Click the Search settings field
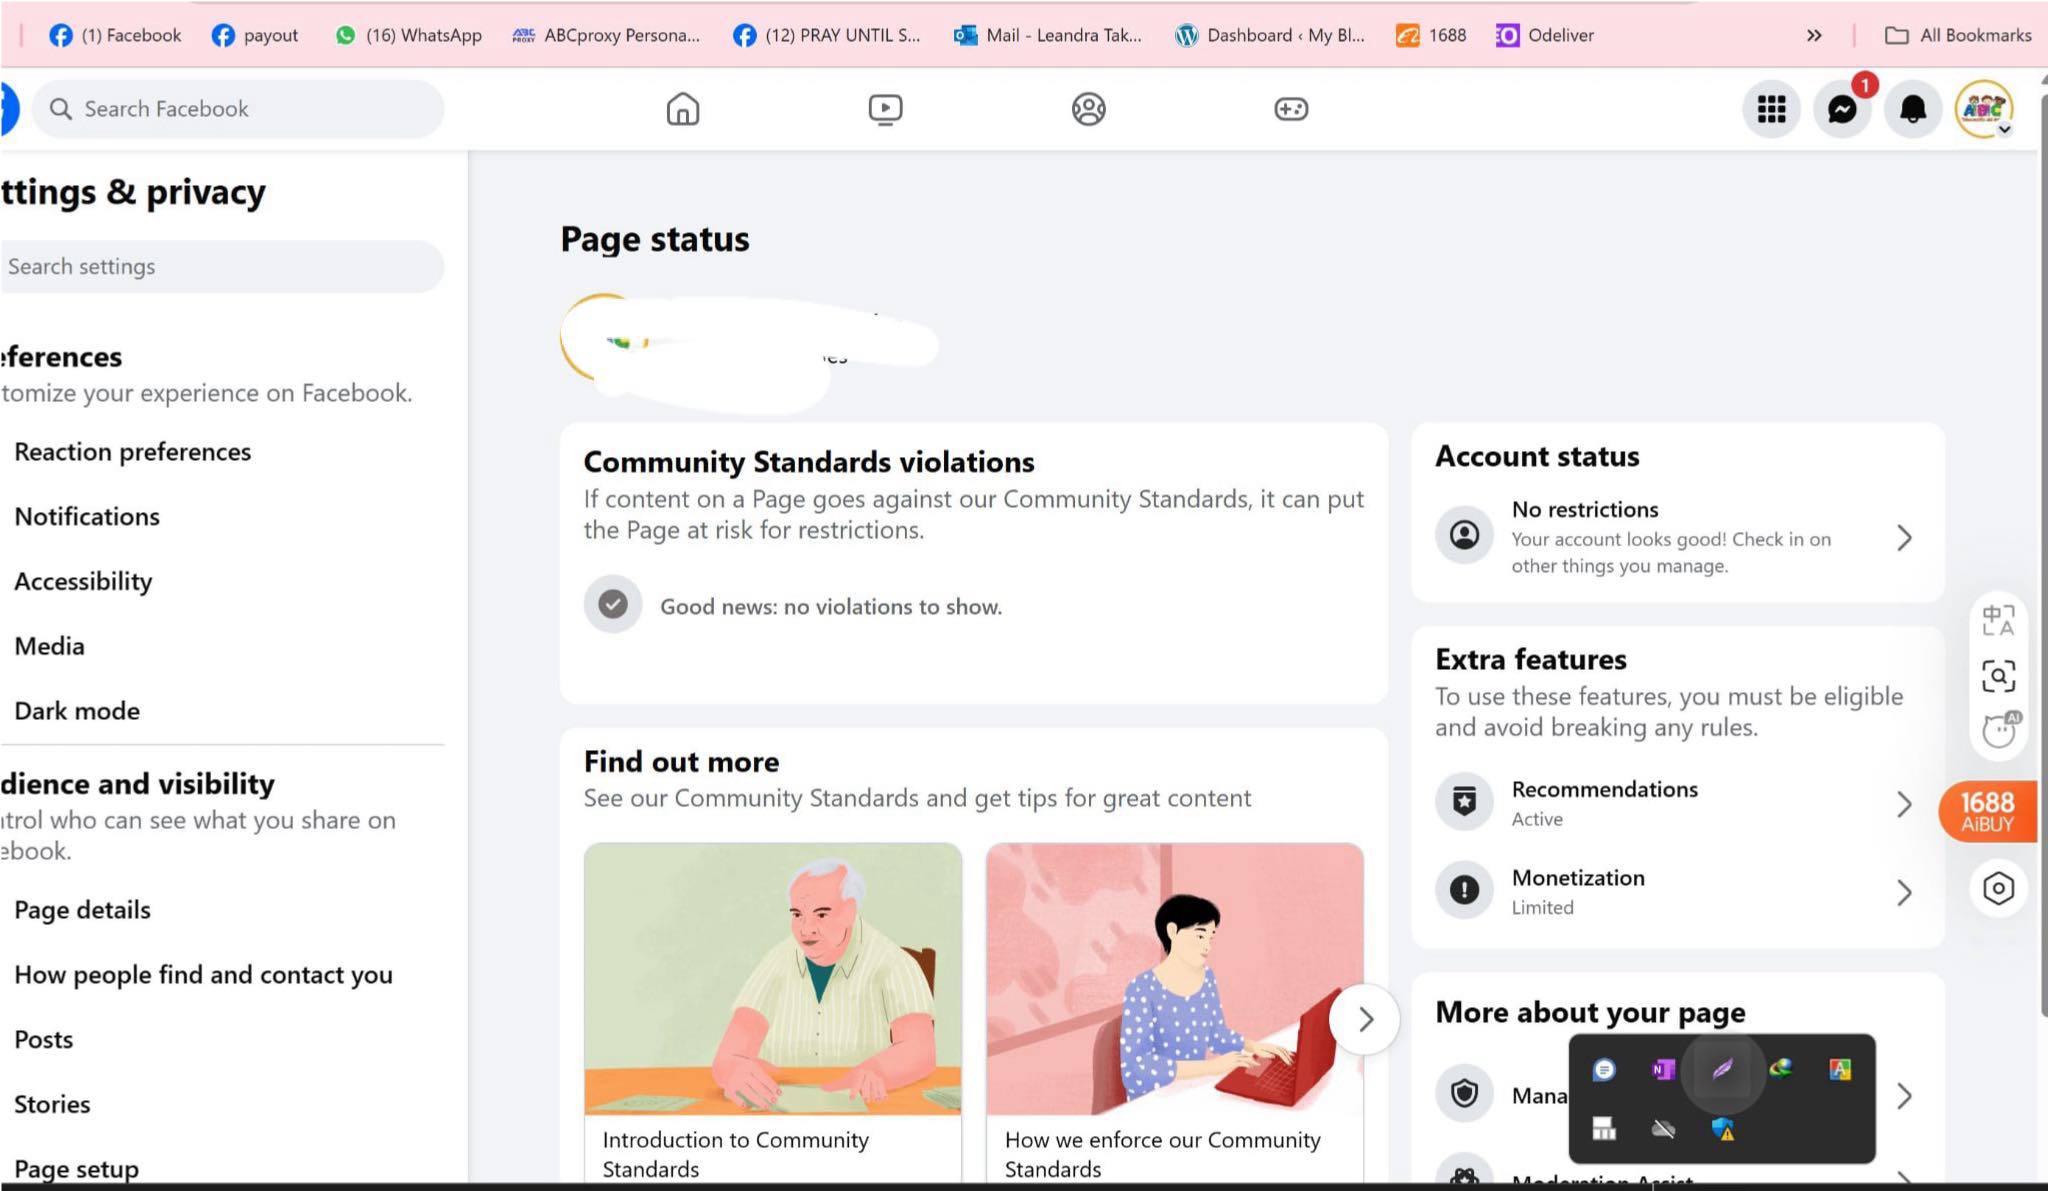 pos(221,267)
